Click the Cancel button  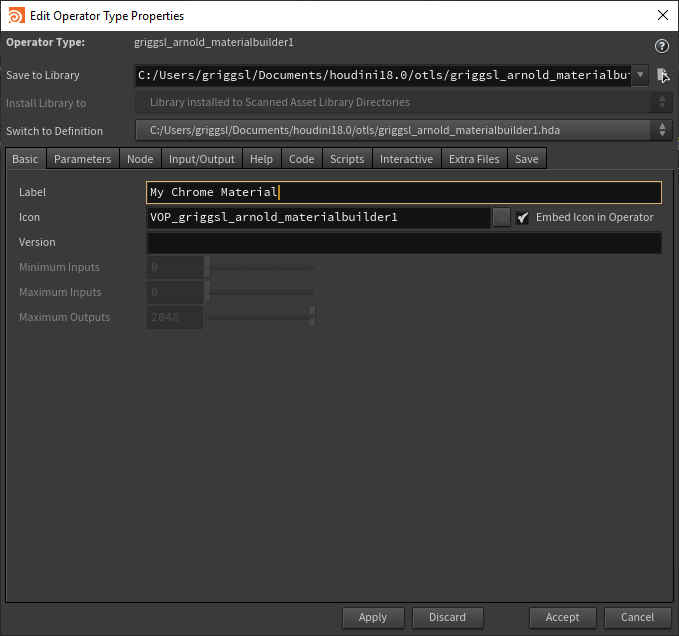[x=637, y=617]
